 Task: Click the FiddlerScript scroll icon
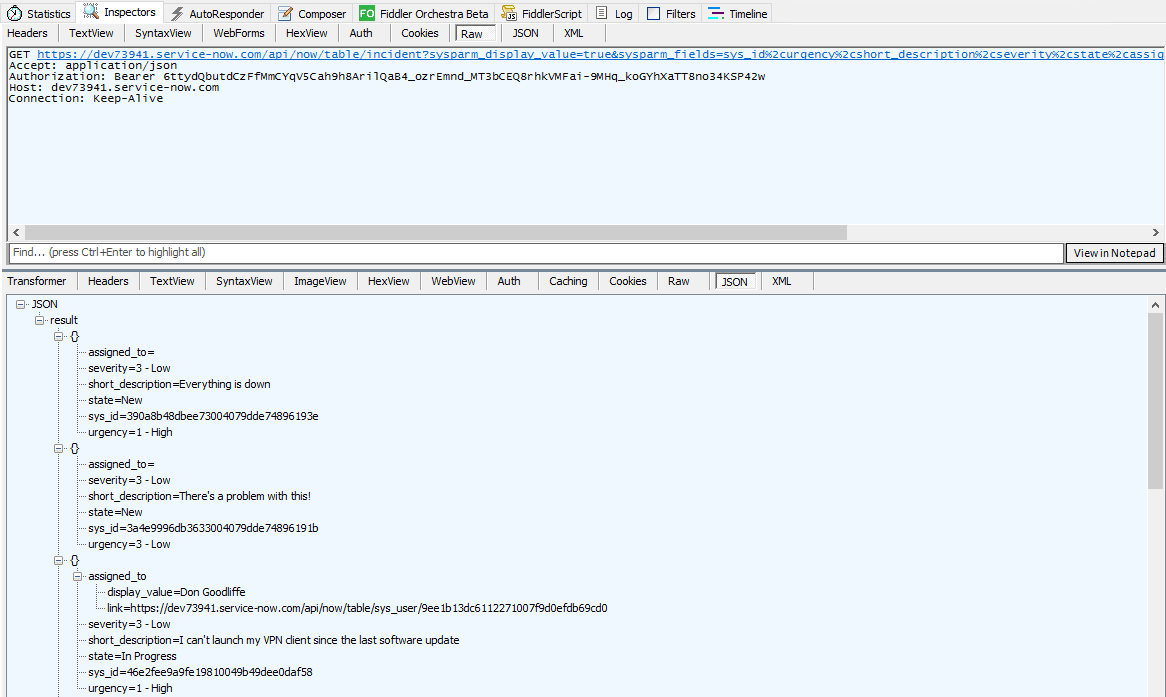pos(509,13)
